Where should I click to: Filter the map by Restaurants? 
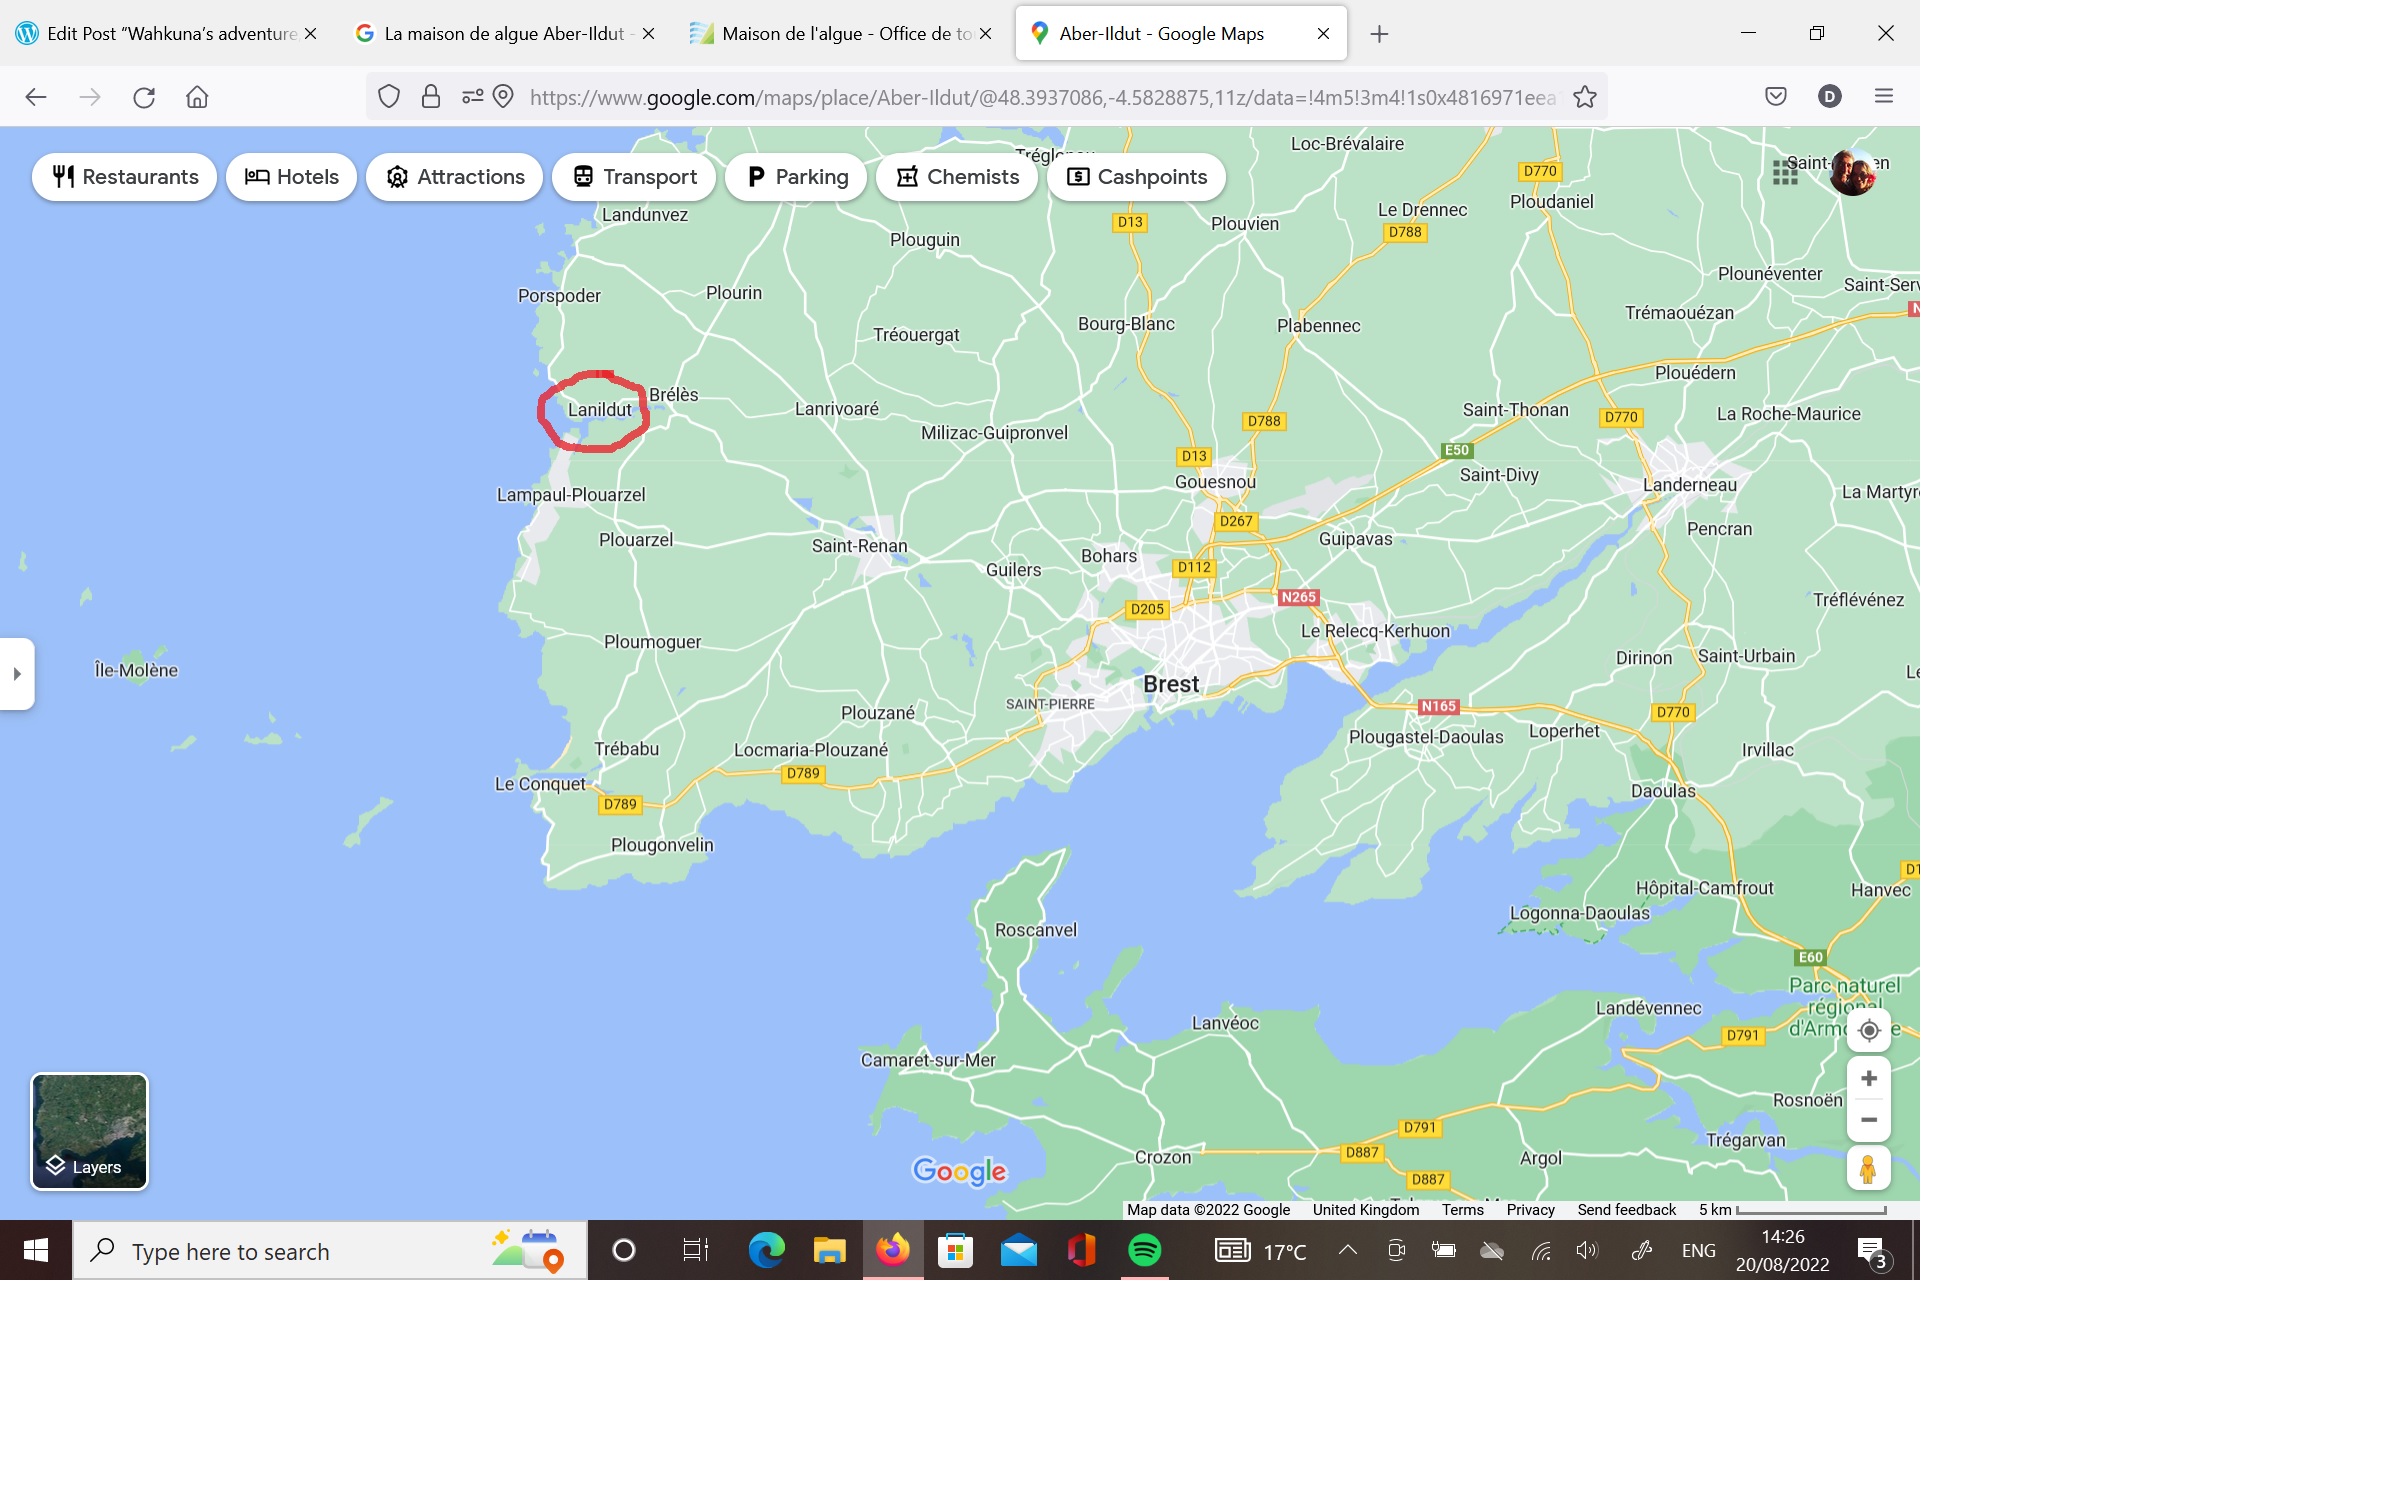125,177
